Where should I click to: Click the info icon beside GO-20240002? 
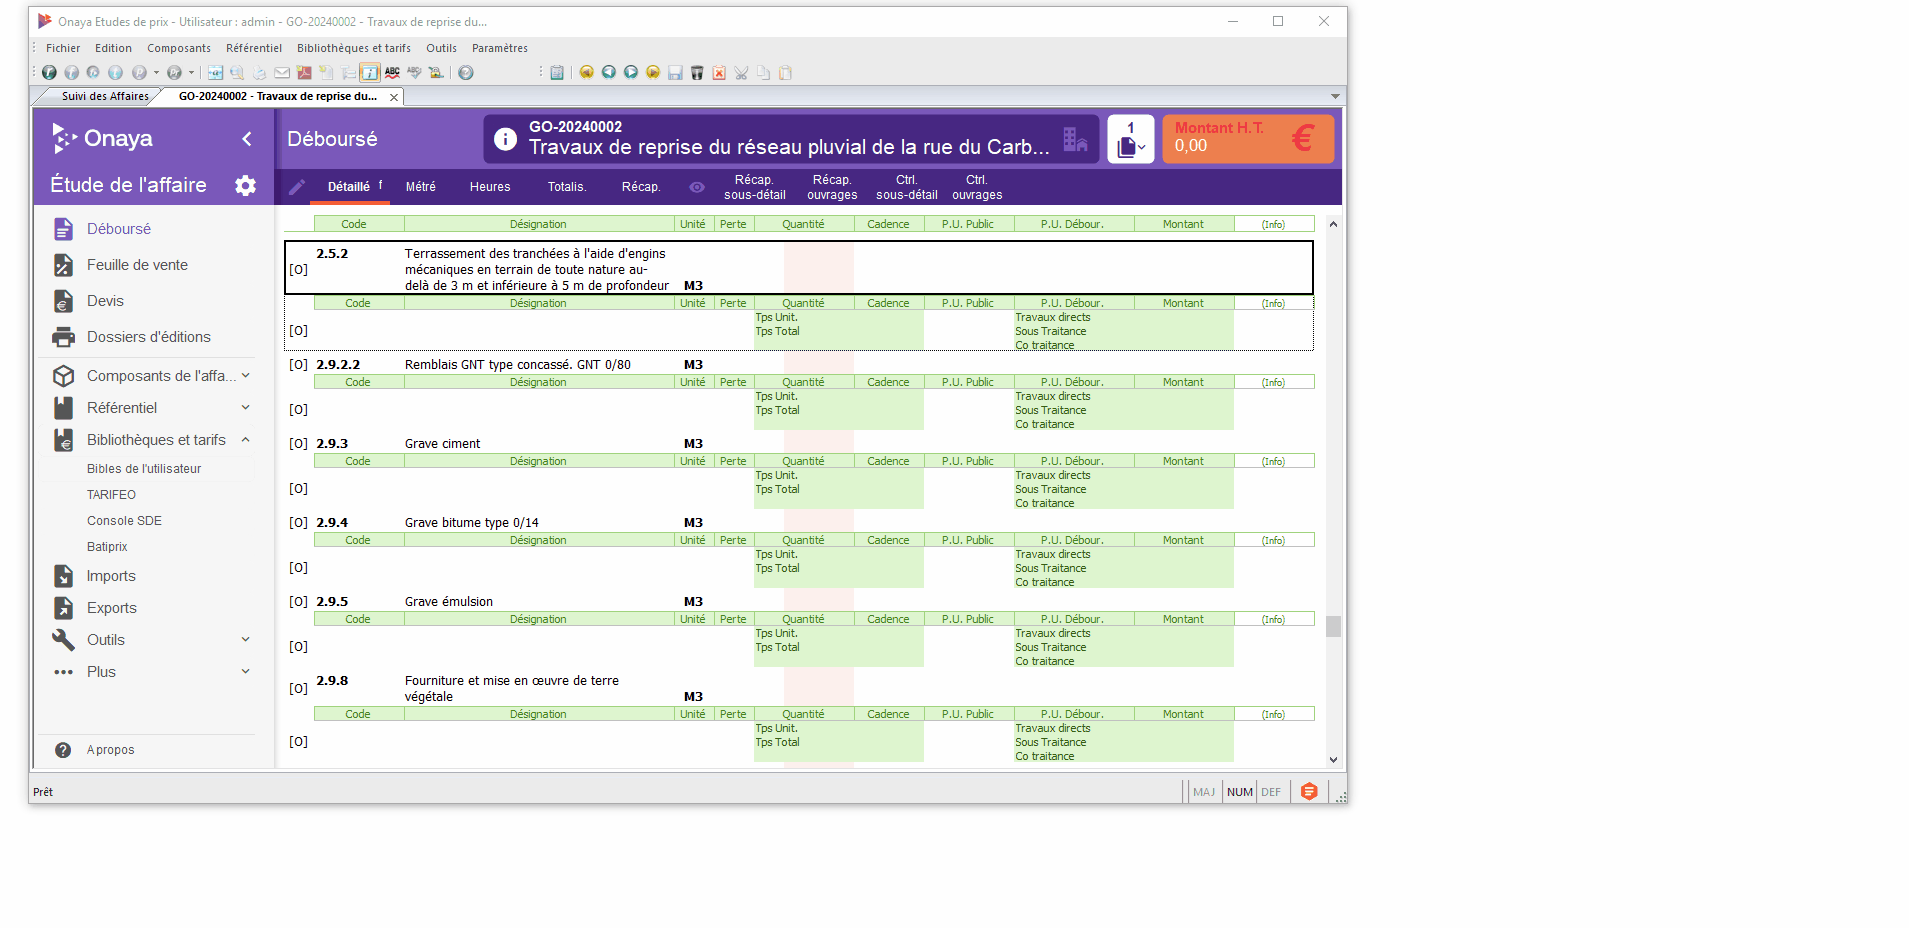[506, 139]
